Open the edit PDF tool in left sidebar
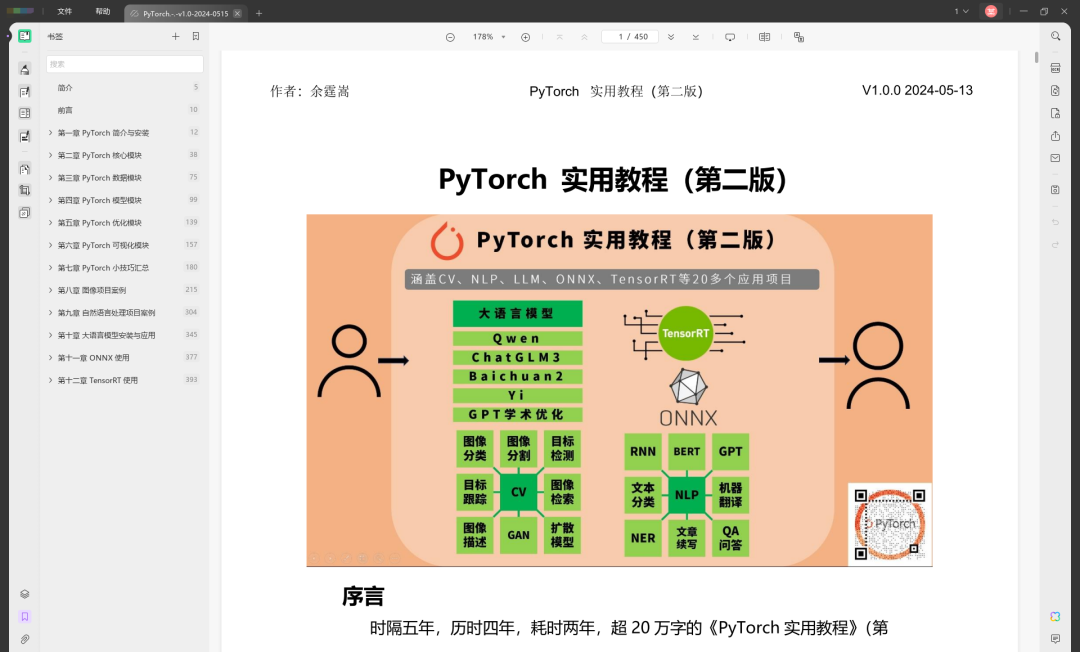The width and height of the screenshot is (1080, 652). [25, 92]
